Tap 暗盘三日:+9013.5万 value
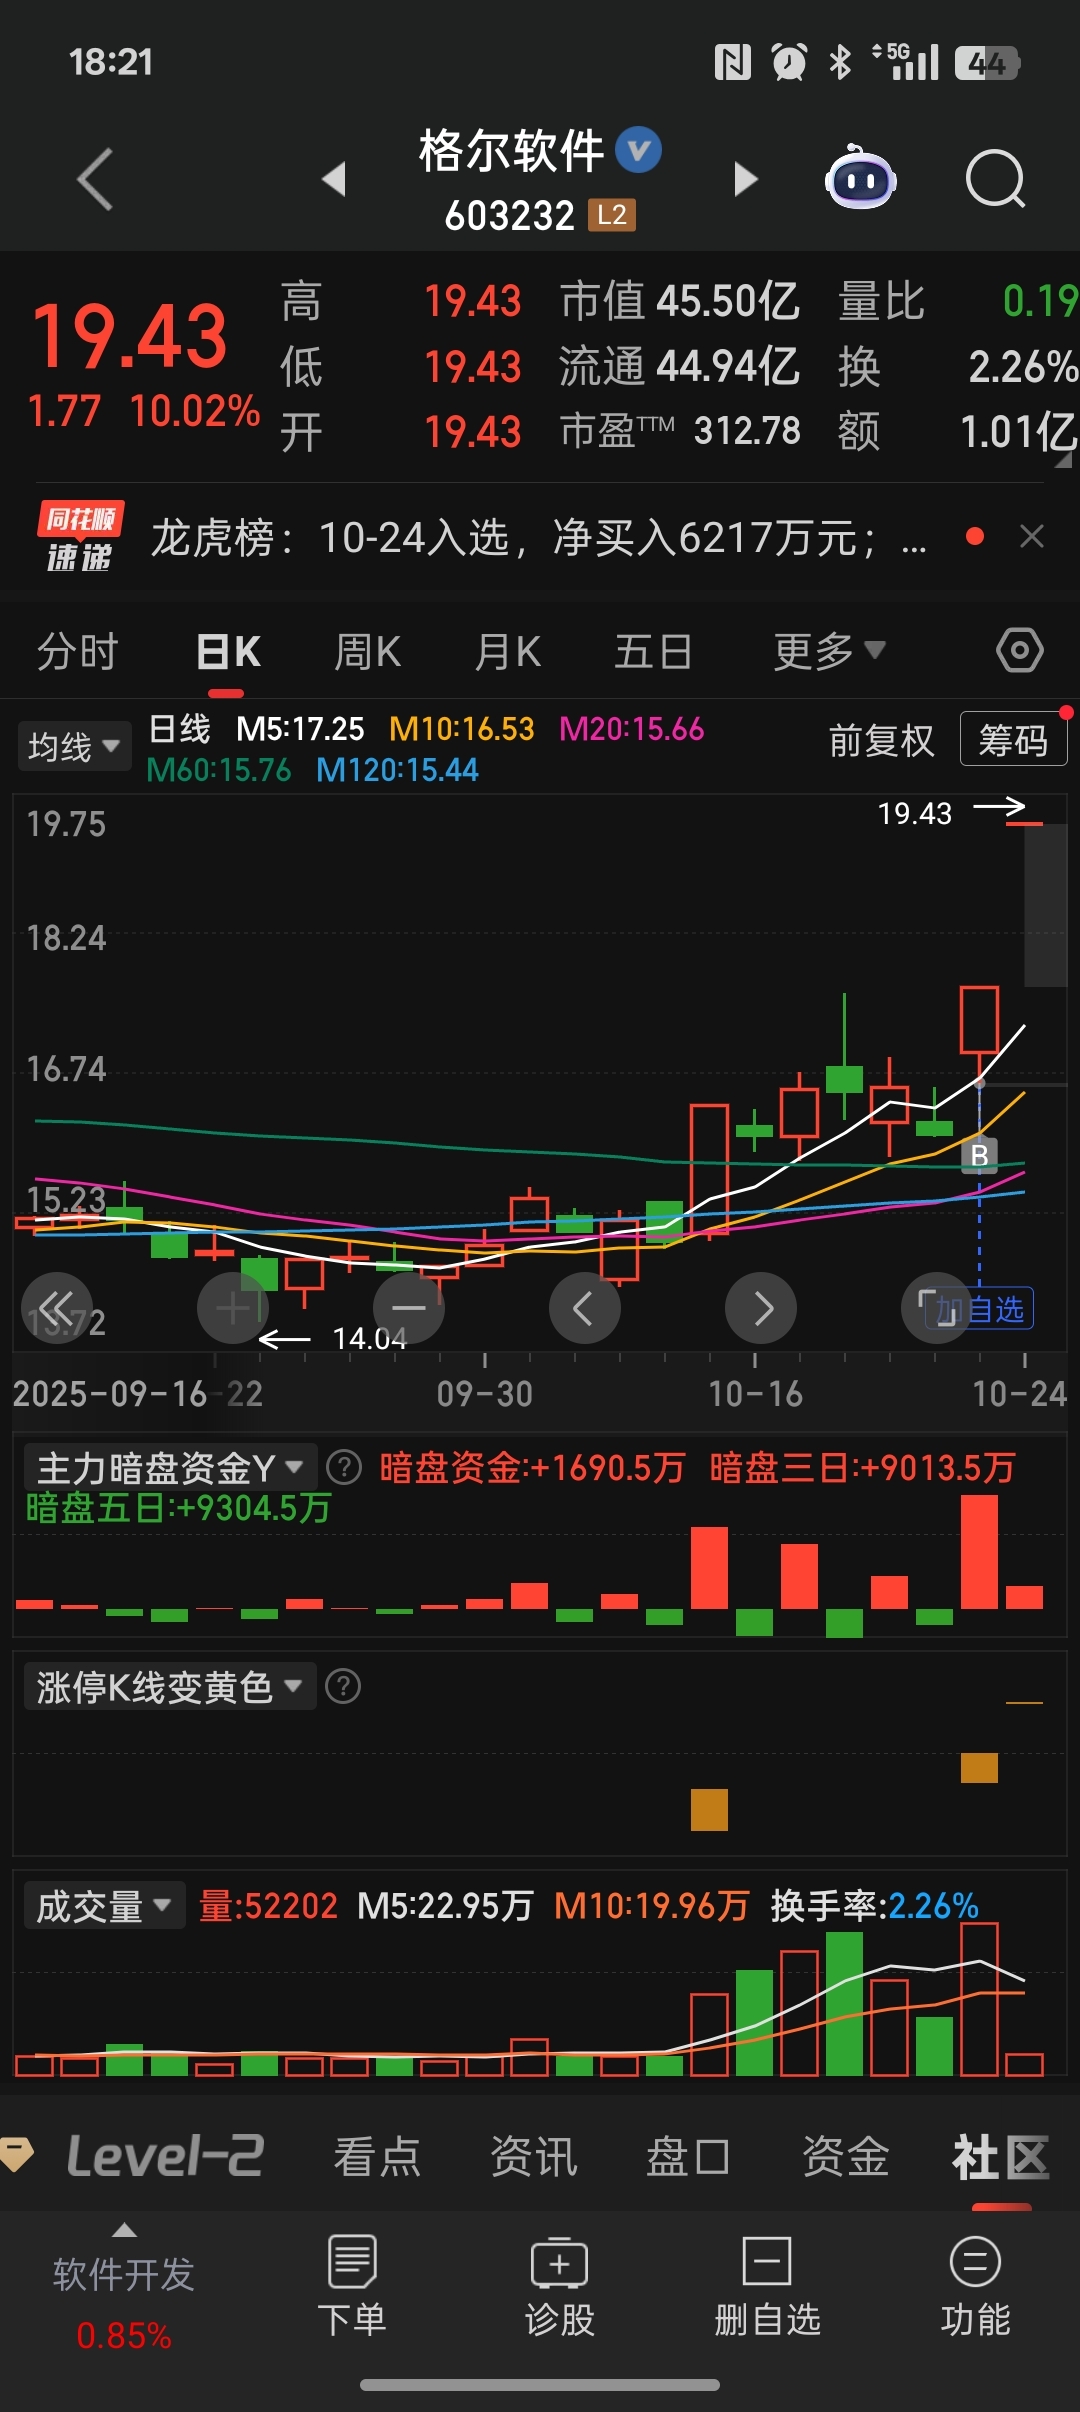The image size is (1080, 2412). coord(862,1467)
